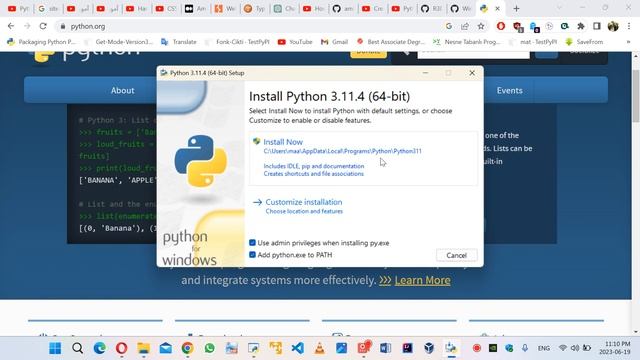Open VirtualBox from taskbar
Screen dimensions: 640x360
click(x=429, y=348)
